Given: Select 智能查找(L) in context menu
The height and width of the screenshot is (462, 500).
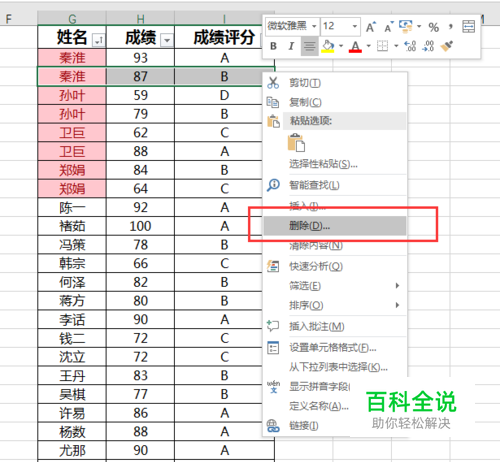Looking at the screenshot, I should pos(335,185).
